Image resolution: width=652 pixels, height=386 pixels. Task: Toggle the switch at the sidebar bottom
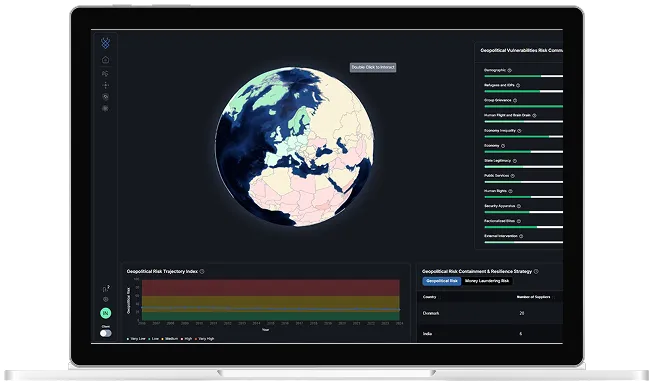click(106, 333)
